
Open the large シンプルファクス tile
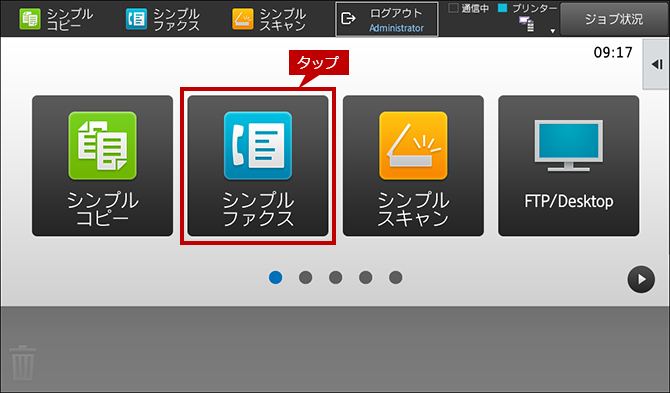point(258,166)
